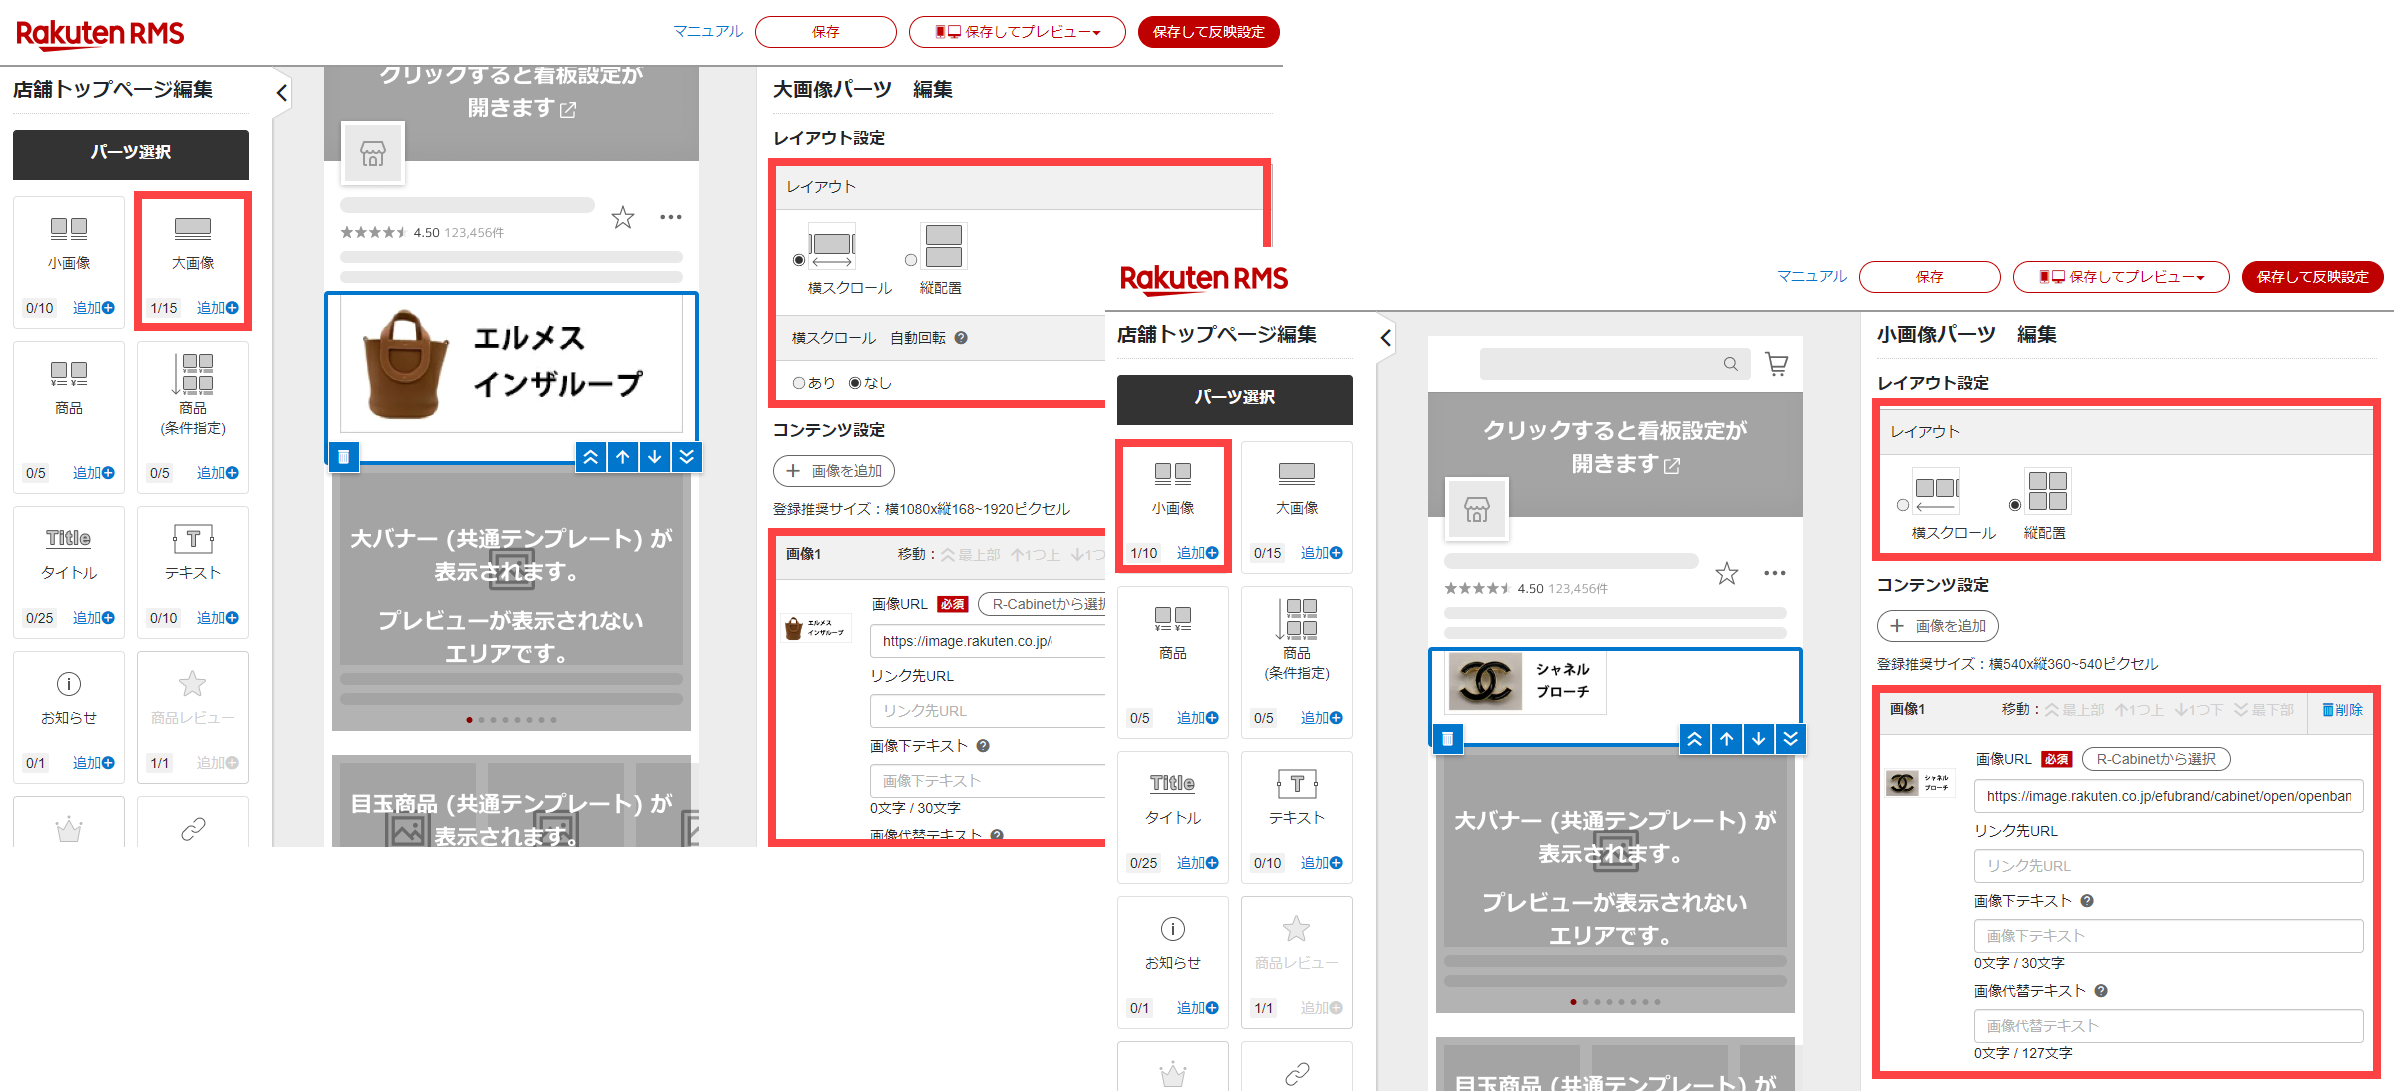Click 保存して反映設定 in right window

[2313, 277]
